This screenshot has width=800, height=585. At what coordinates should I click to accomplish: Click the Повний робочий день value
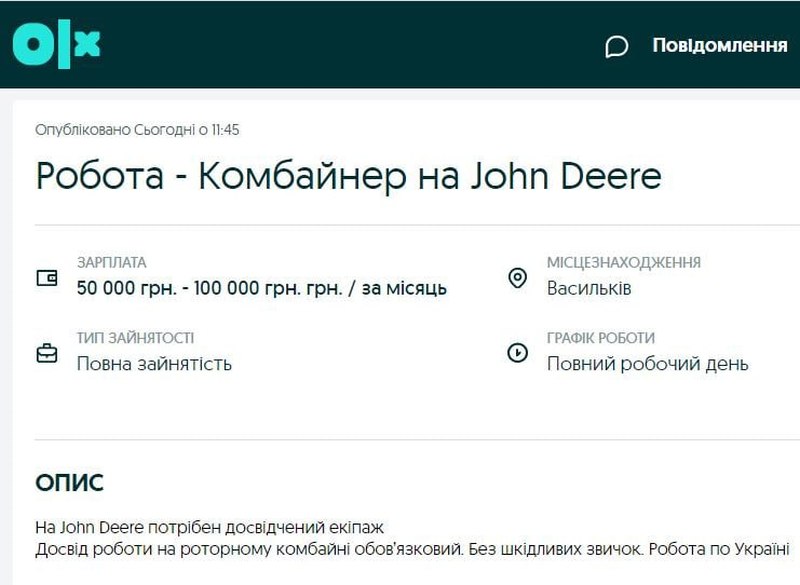click(x=647, y=364)
